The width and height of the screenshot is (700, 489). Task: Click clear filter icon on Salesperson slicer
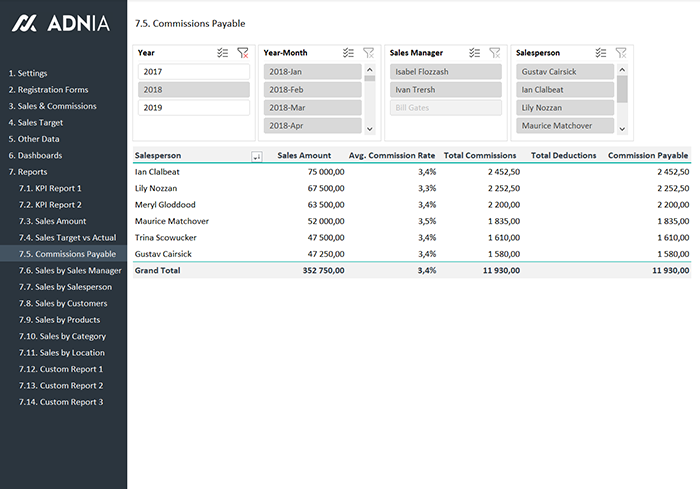621,53
